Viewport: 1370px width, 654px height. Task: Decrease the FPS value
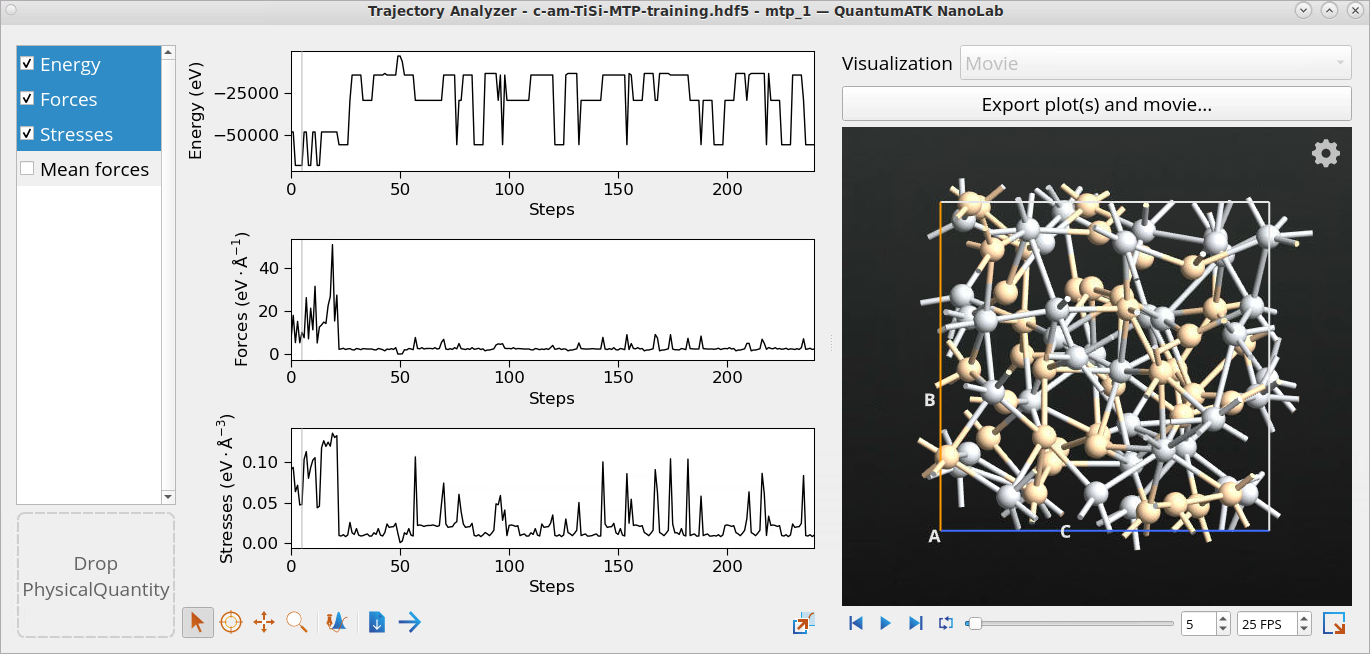click(1304, 629)
